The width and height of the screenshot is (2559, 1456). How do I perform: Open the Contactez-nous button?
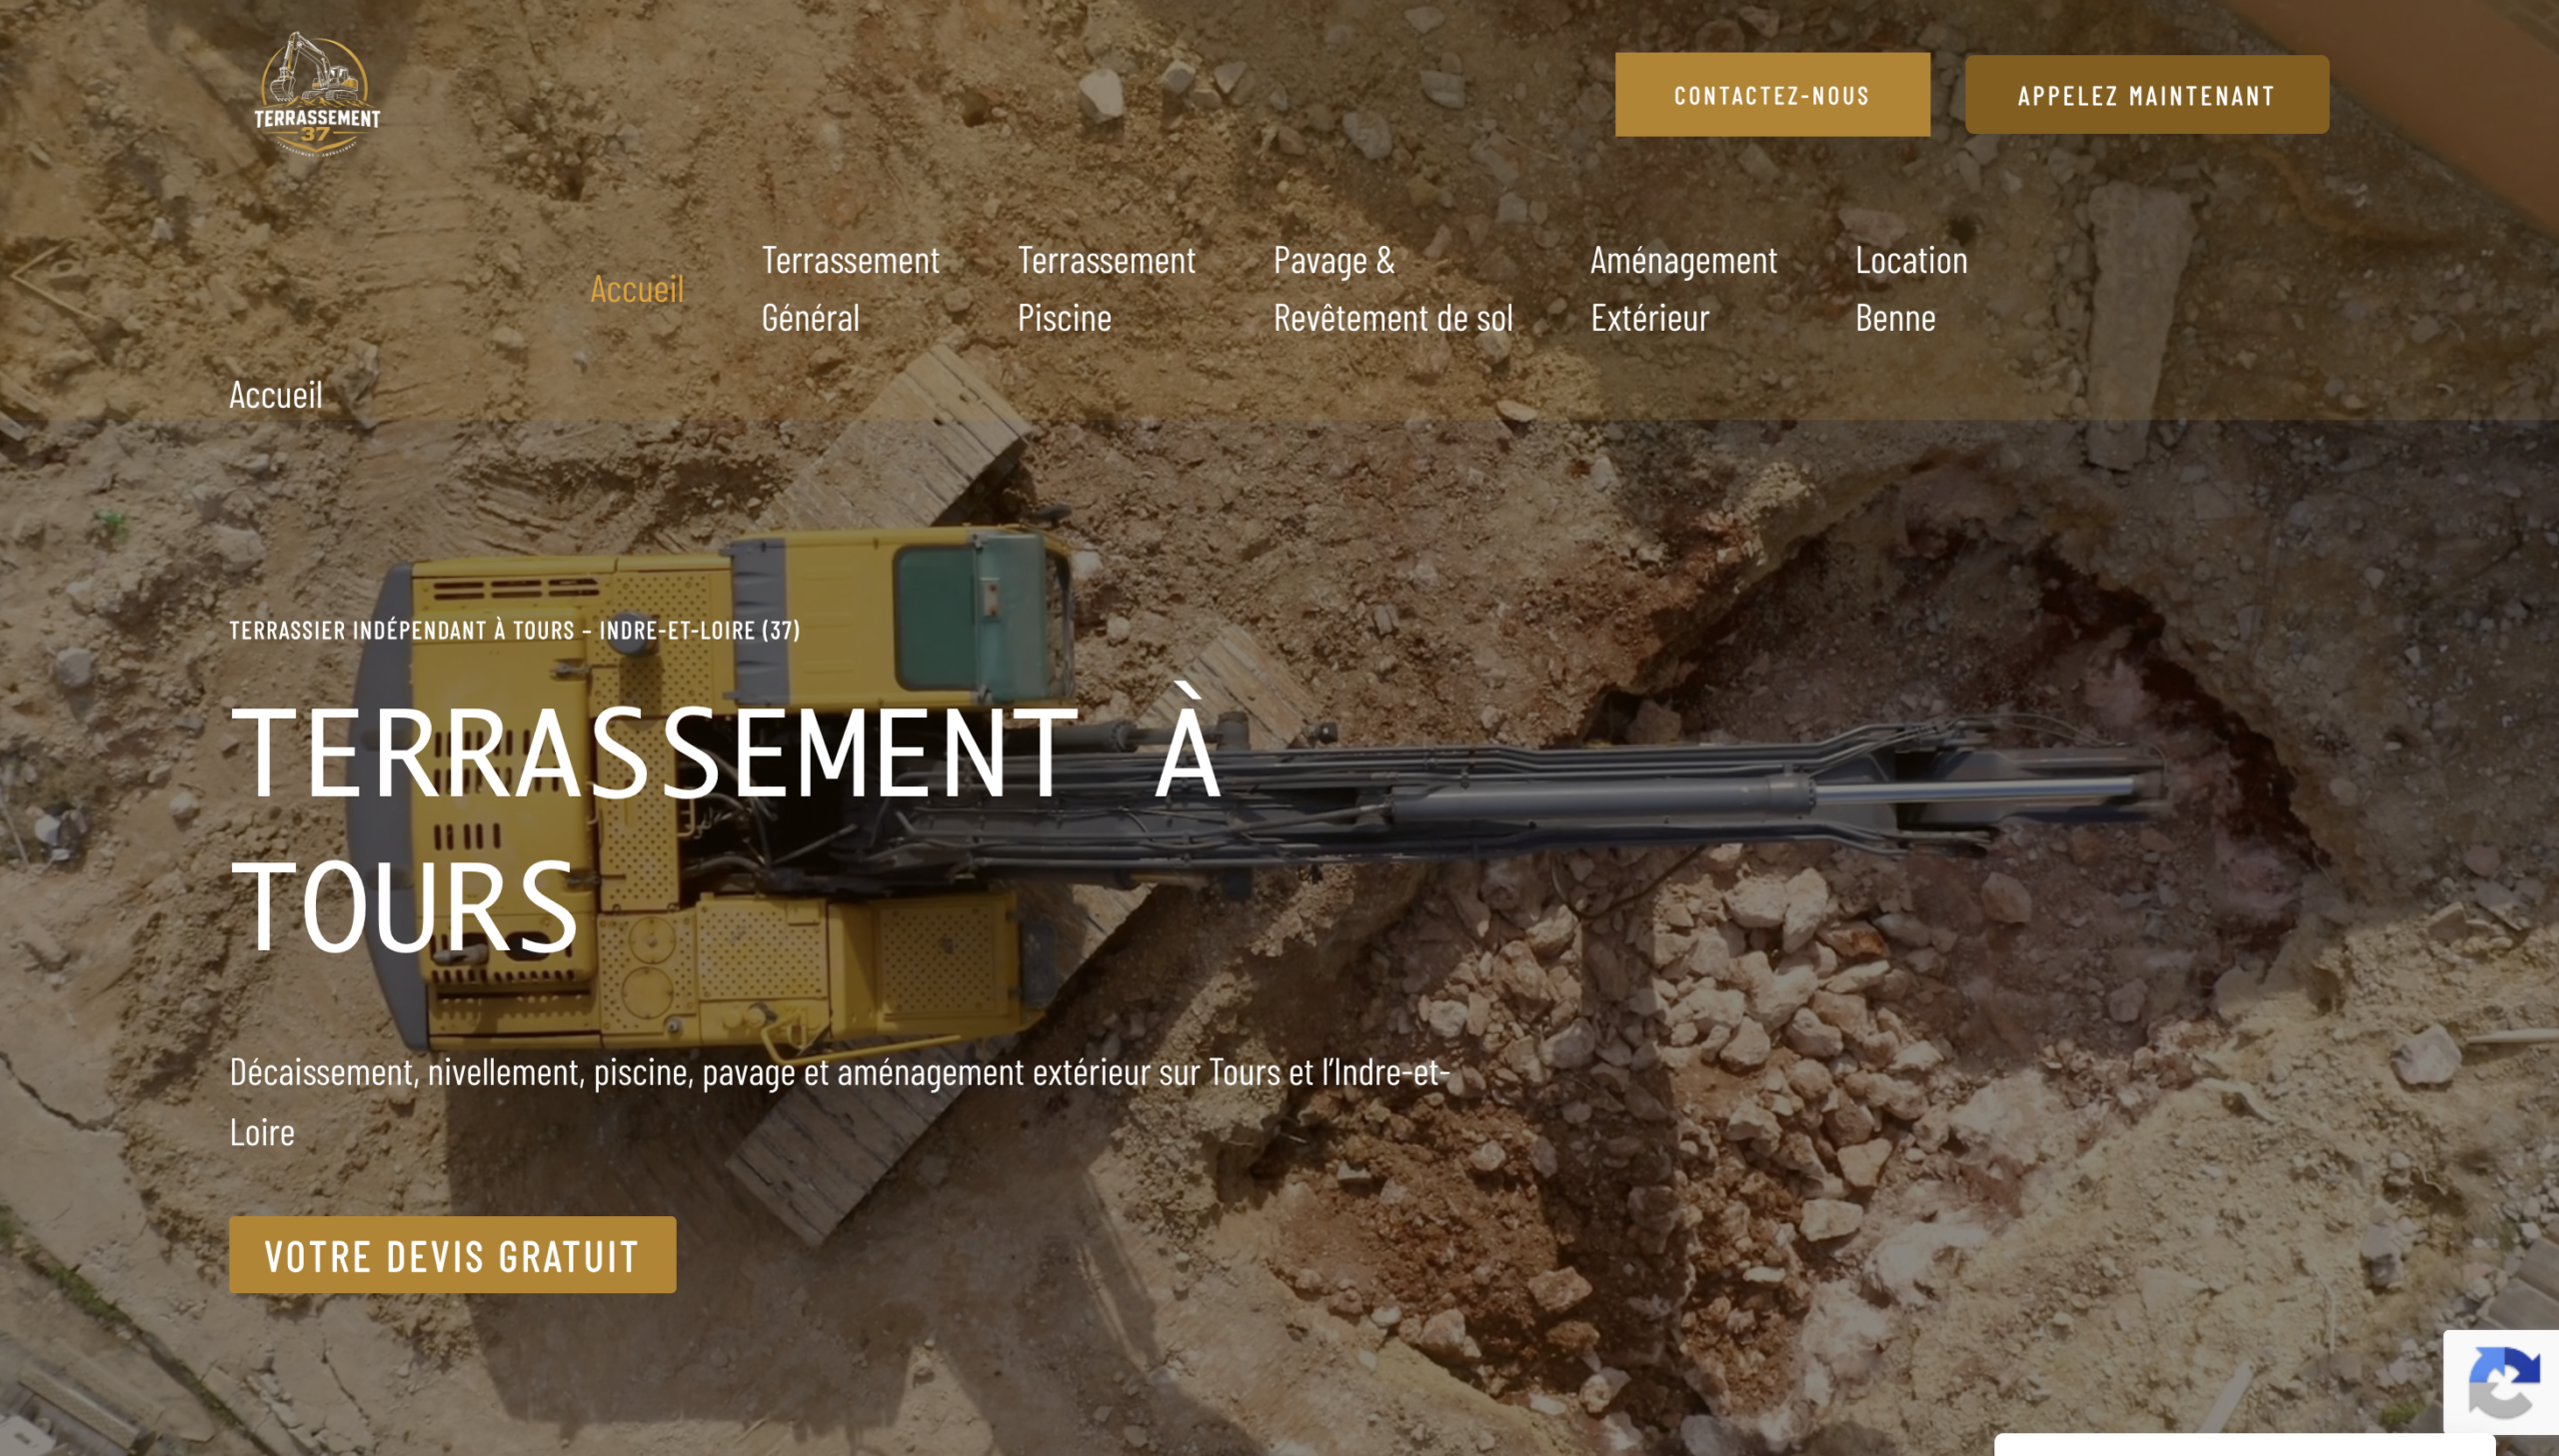coord(1772,95)
